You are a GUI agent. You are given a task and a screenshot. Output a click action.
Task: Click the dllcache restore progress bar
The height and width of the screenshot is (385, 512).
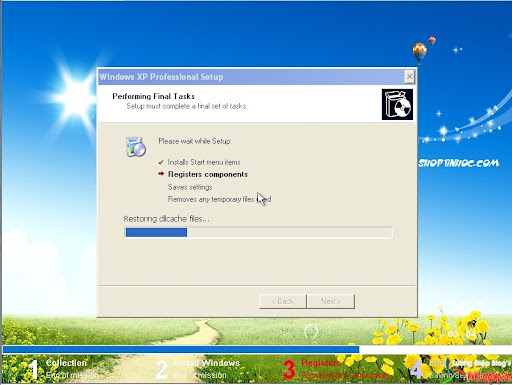258,232
